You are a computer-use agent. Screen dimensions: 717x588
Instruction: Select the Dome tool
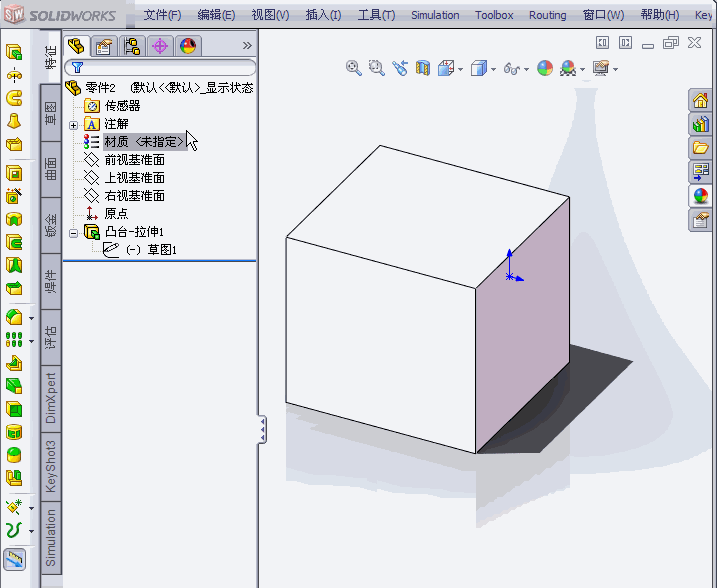[14, 454]
